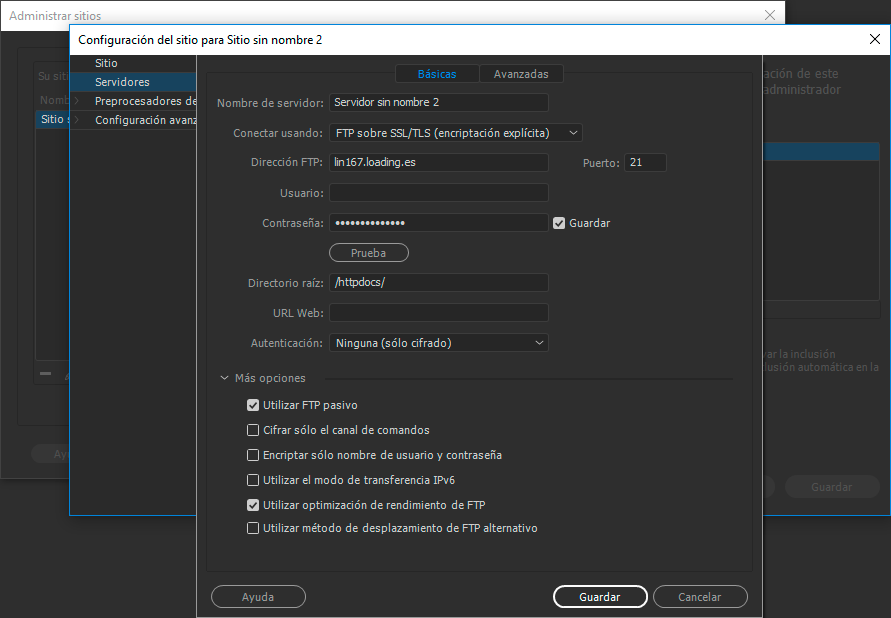Close the Configuración del sitio window

(x=874, y=39)
